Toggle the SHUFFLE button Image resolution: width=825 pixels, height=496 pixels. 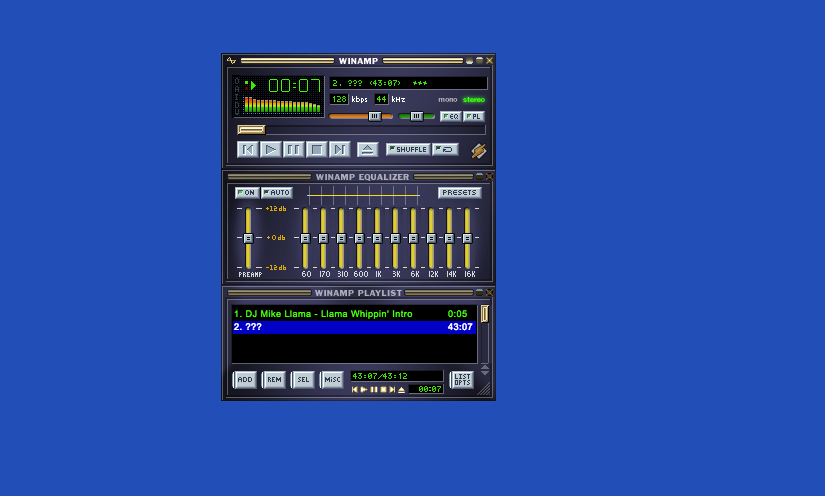pos(408,149)
